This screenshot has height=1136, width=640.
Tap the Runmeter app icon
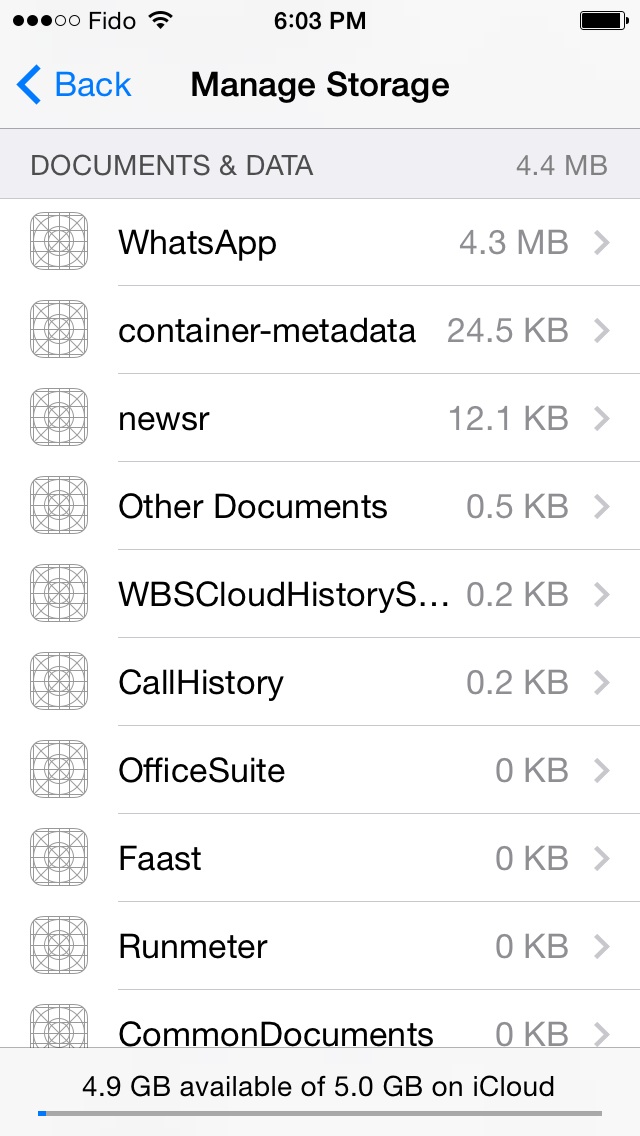pyautogui.click(x=59, y=945)
